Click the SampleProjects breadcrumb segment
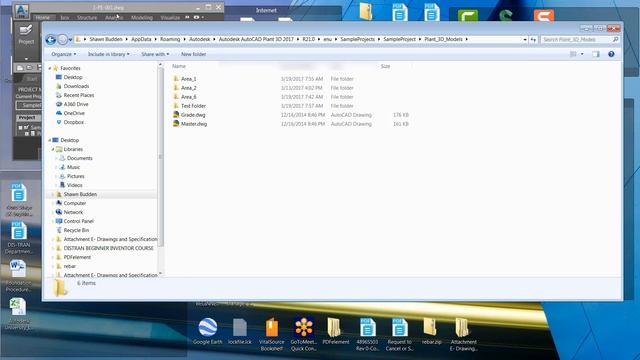The image size is (640, 360). [358, 40]
